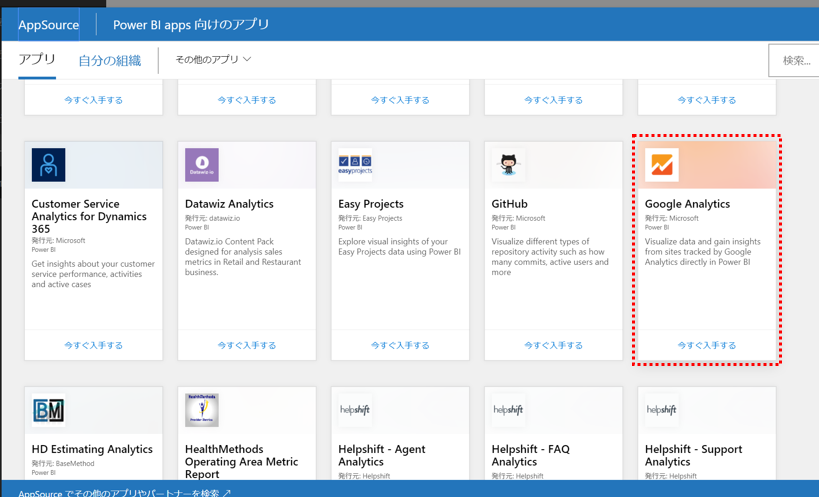The image size is (819, 497).
Task: Open the Datawiz Analytics title
Action: coord(229,204)
